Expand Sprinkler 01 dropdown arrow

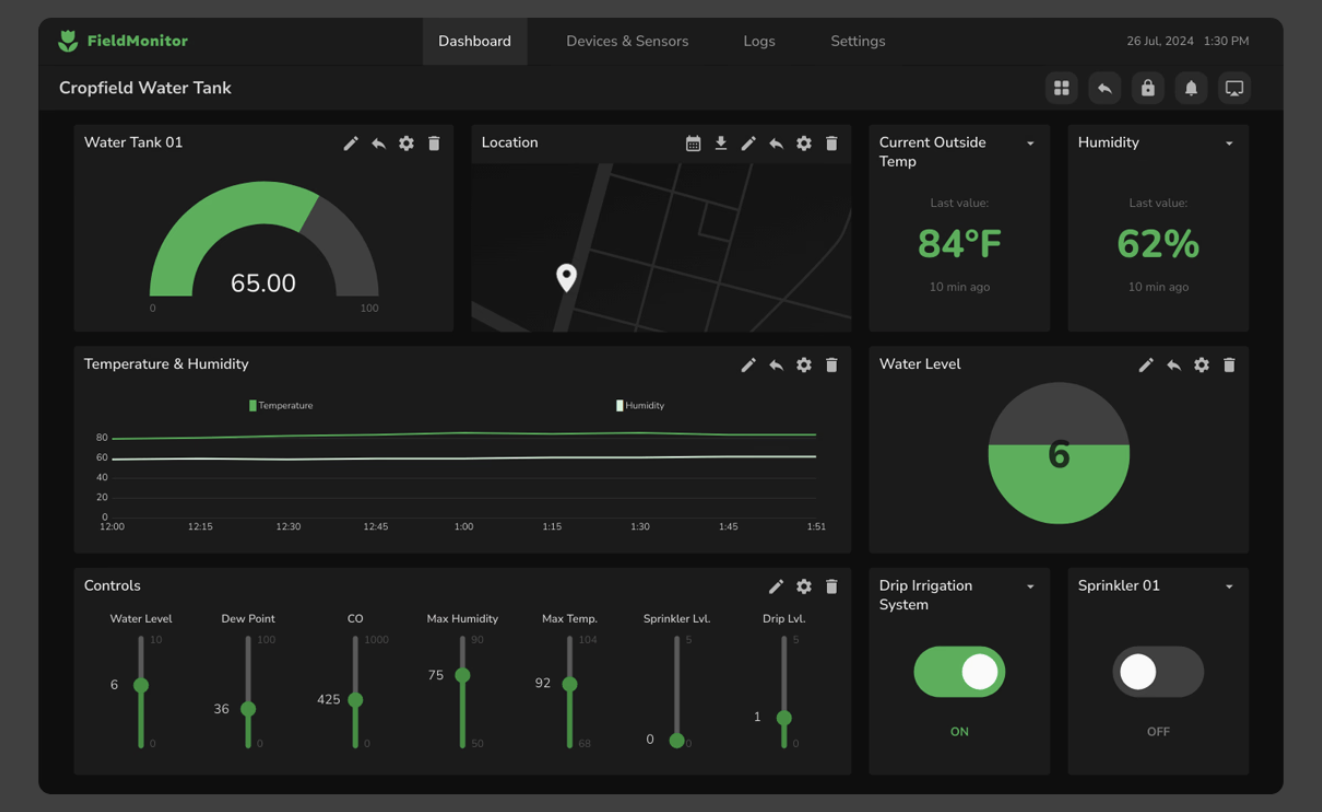(1229, 587)
